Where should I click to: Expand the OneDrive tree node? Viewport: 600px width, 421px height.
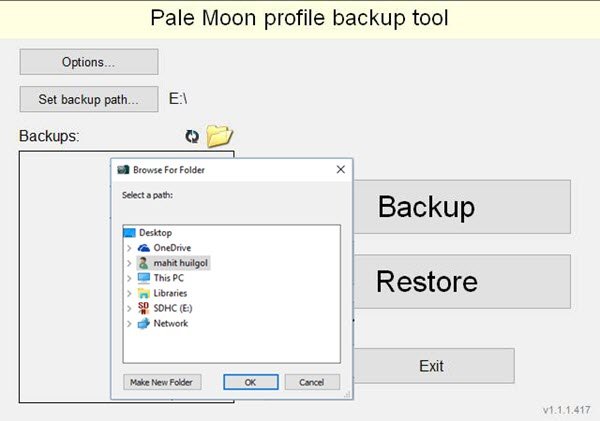[x=129, y=248]
